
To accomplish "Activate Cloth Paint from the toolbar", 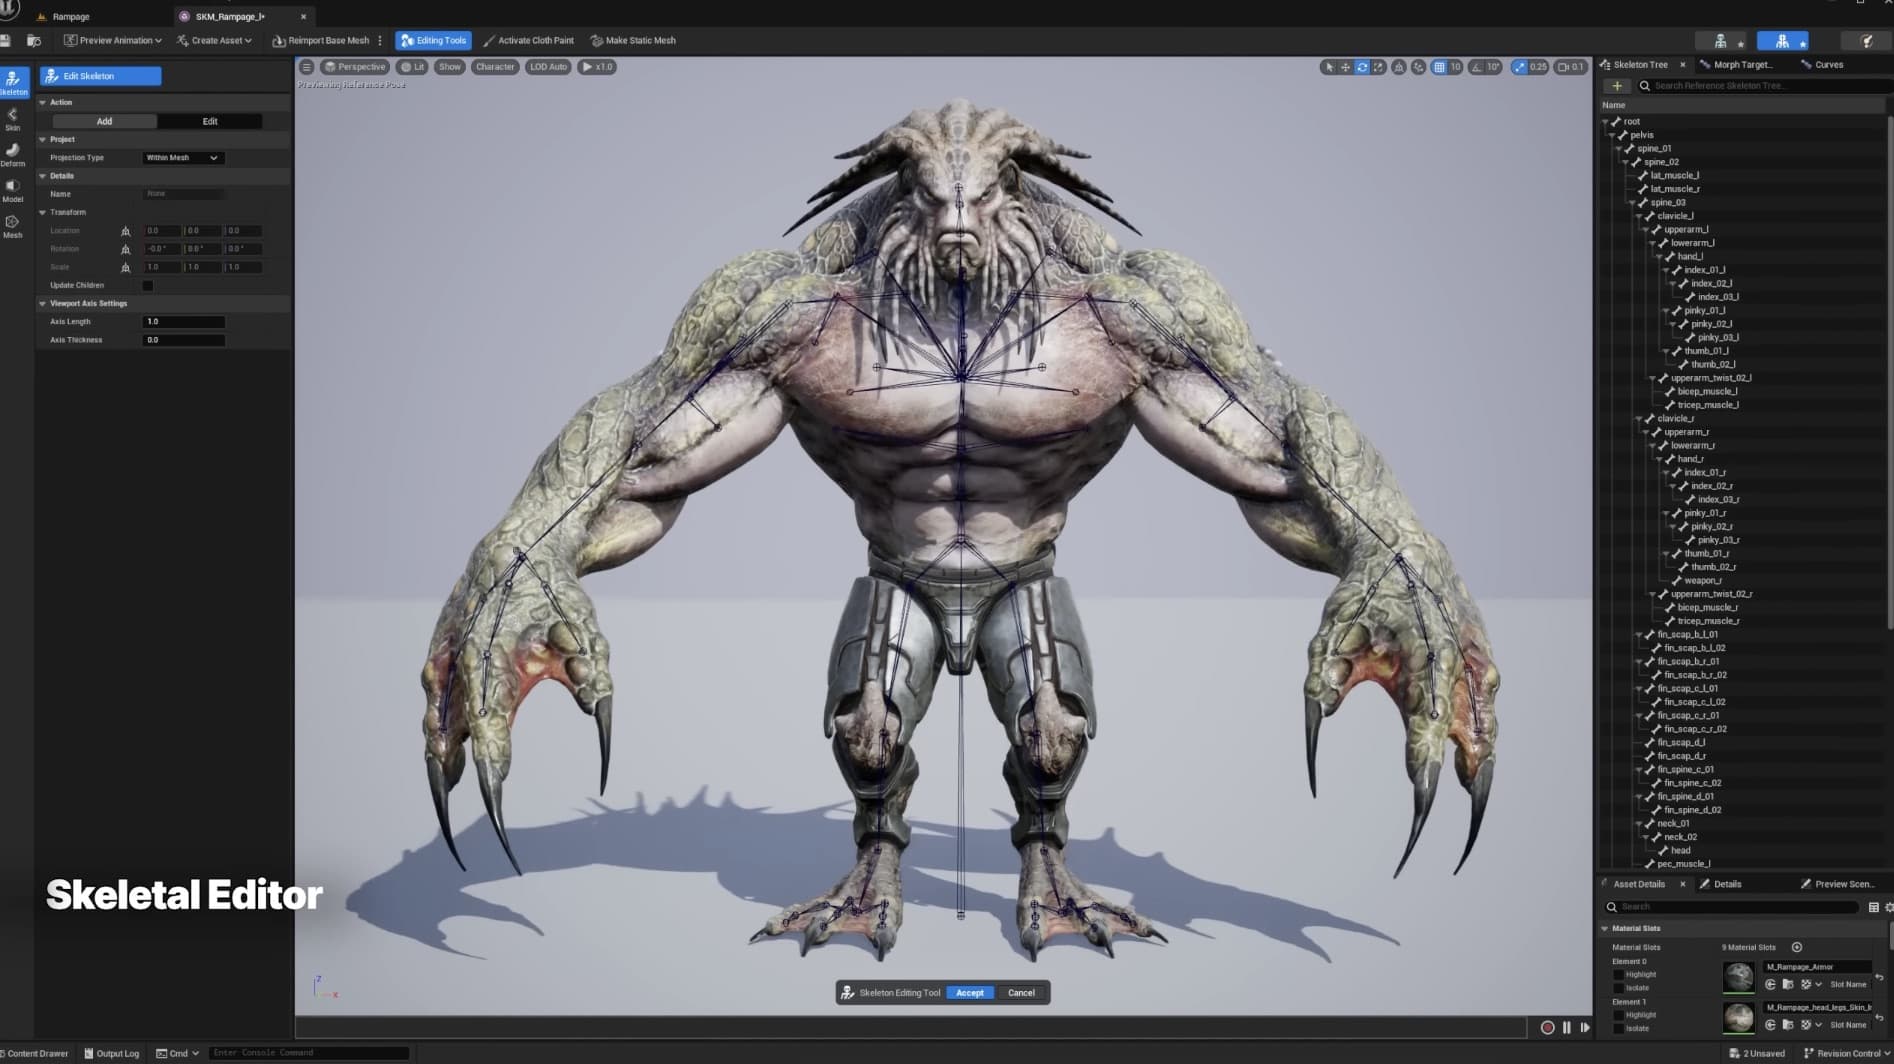I will point(529,40).
